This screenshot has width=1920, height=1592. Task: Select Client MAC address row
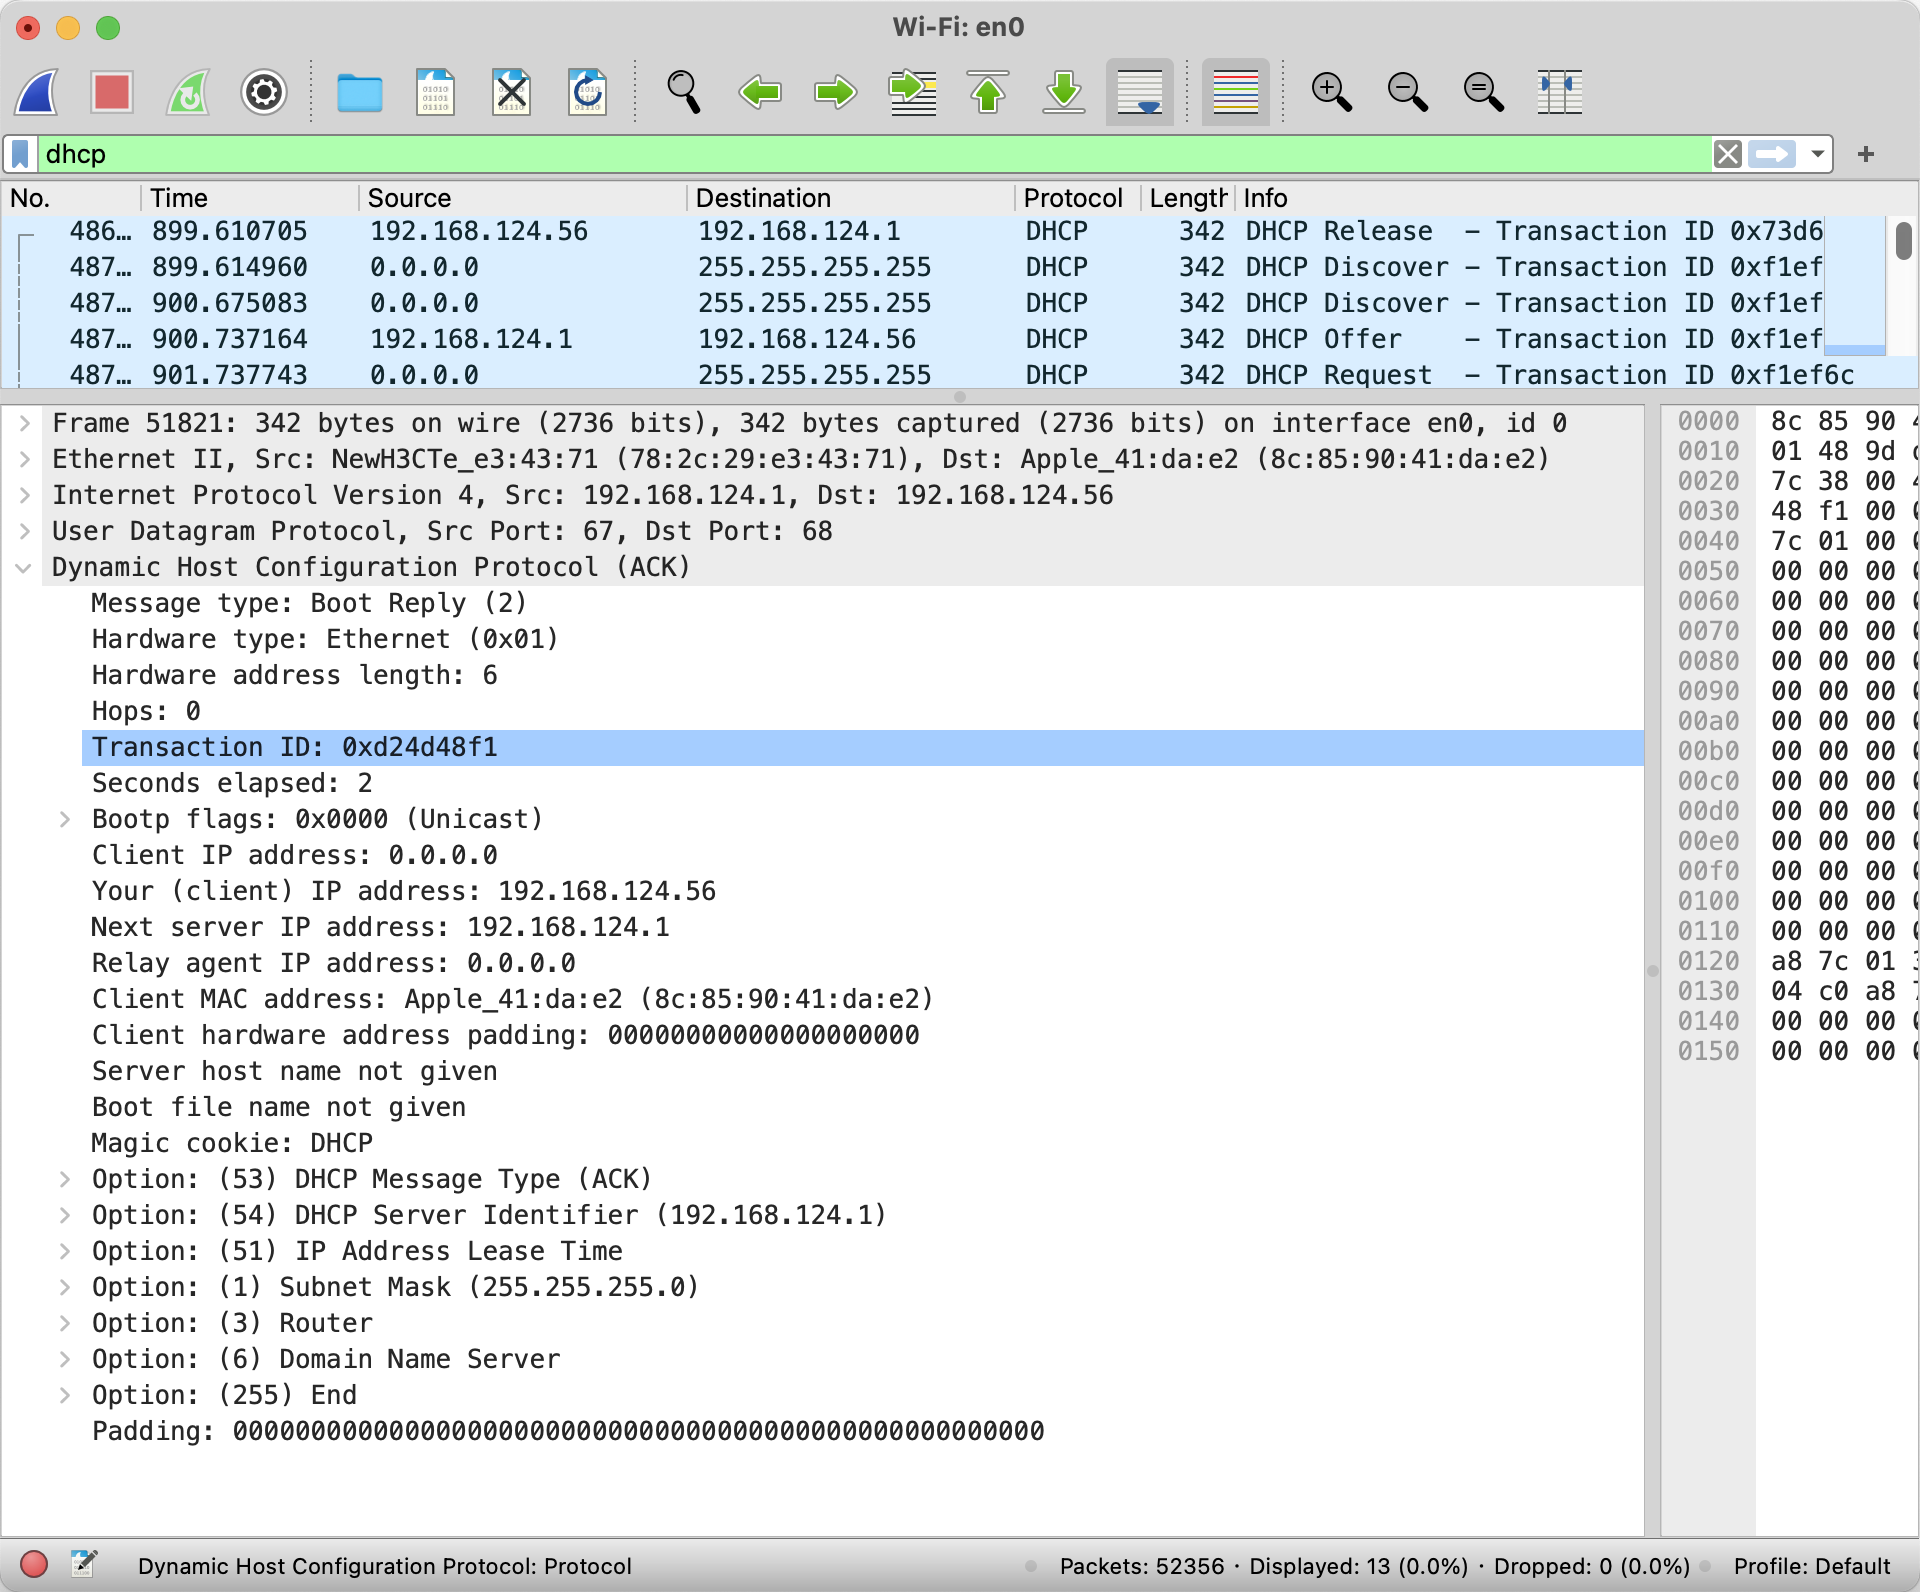[x=862, y=999]
